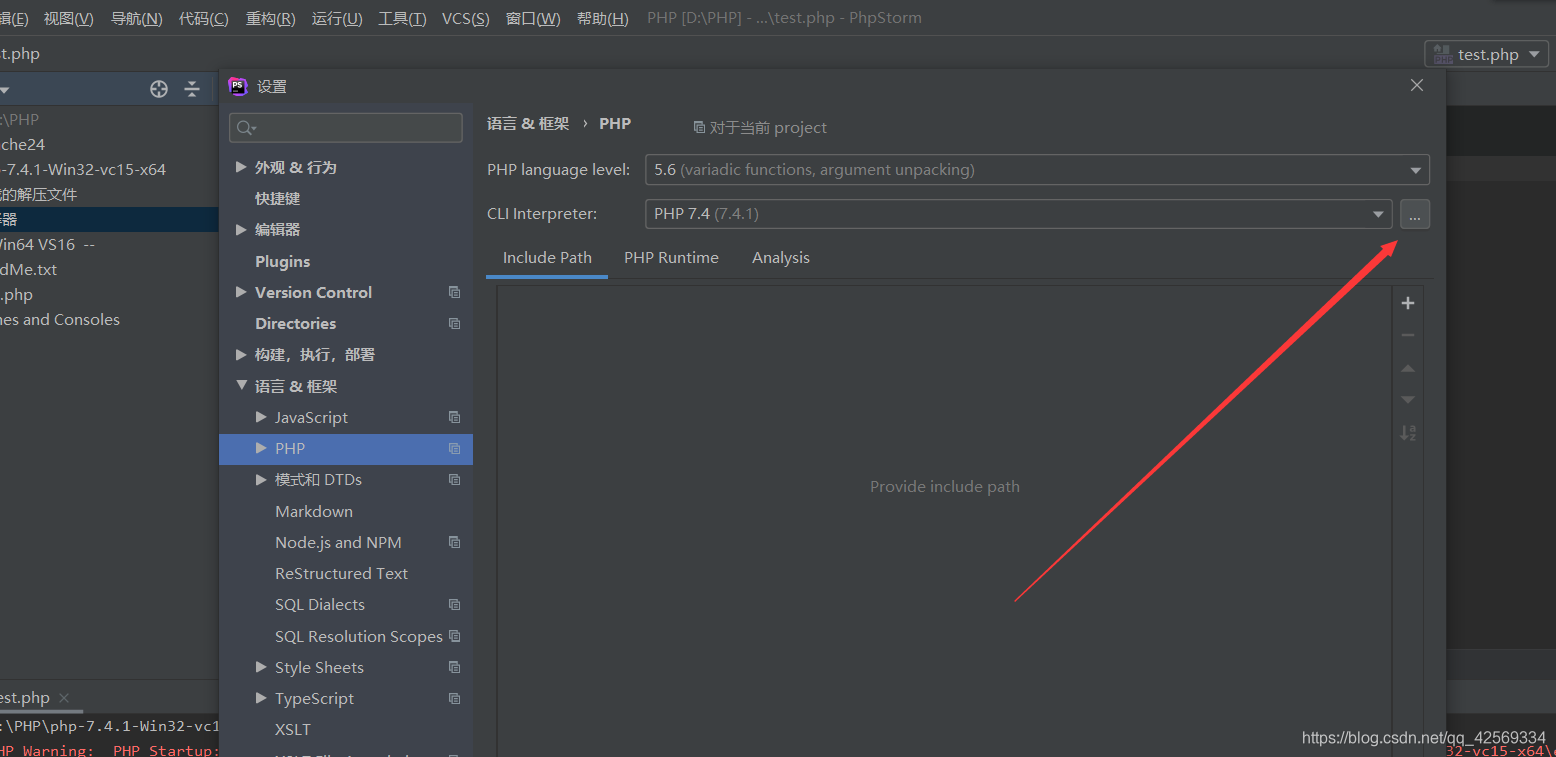Close the test.php bottom run tab
The image size is (1556, 757).
64,698
